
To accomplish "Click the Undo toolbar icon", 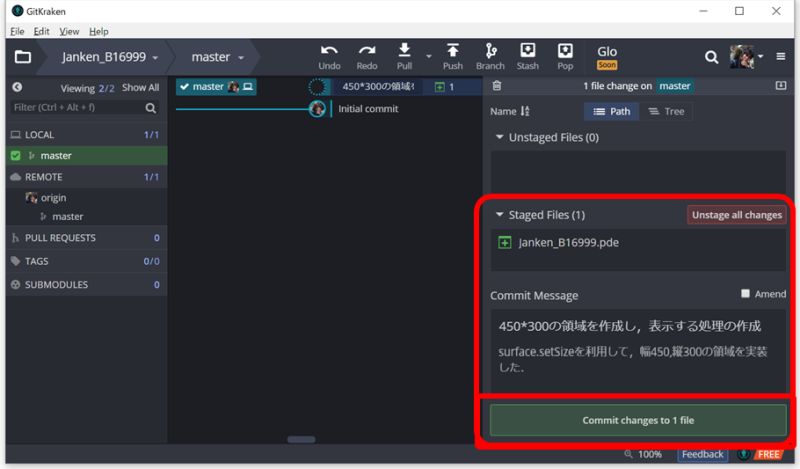I will coord(329,56).
